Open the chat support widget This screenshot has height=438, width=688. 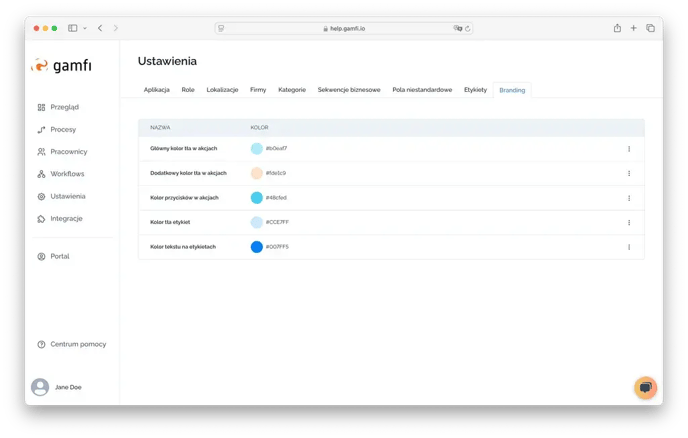click(645, 387)
